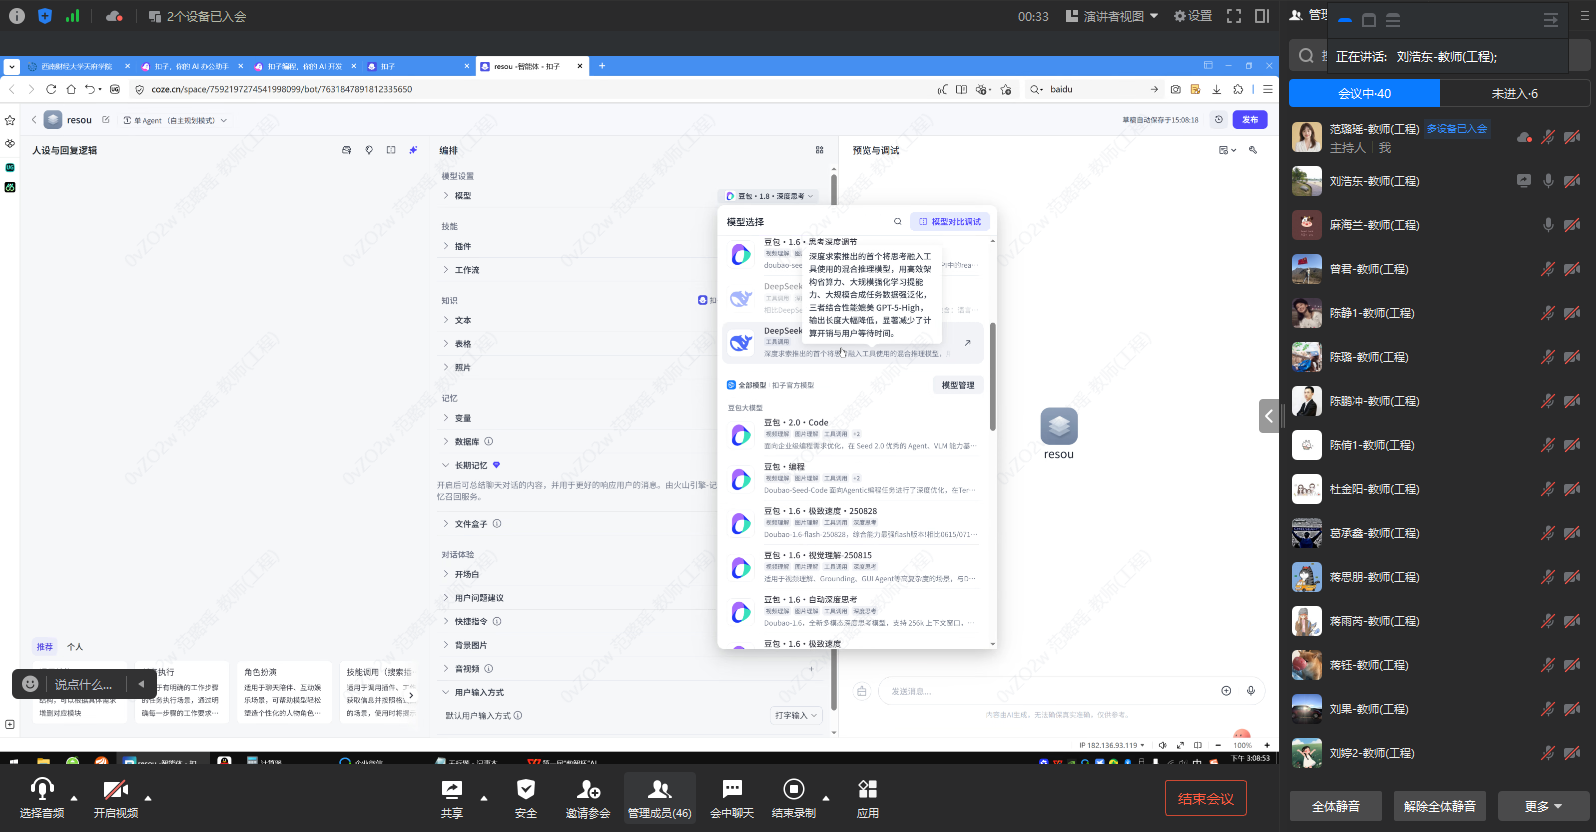Toggle camera for 蒋思朋-教师(工程)
Viewport: 1596px width, 832px height.
pos(1572,577)
